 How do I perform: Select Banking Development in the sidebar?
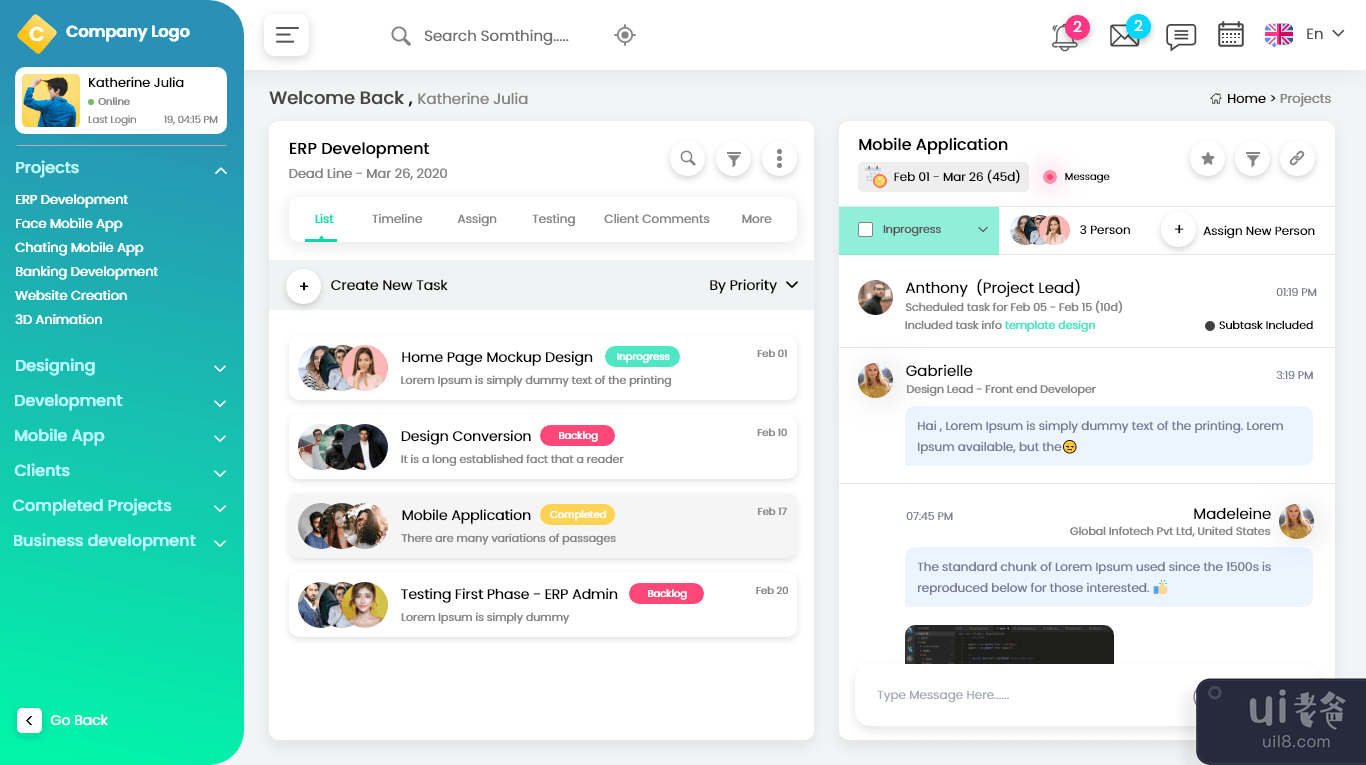[x=86, y=272]
